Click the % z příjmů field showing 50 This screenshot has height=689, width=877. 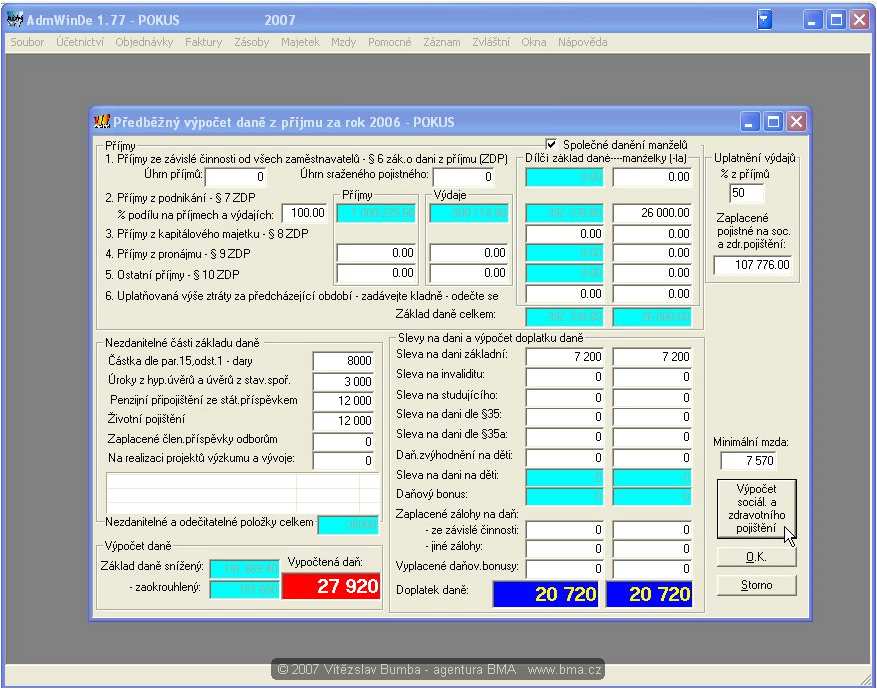click(x=747, y=193)
